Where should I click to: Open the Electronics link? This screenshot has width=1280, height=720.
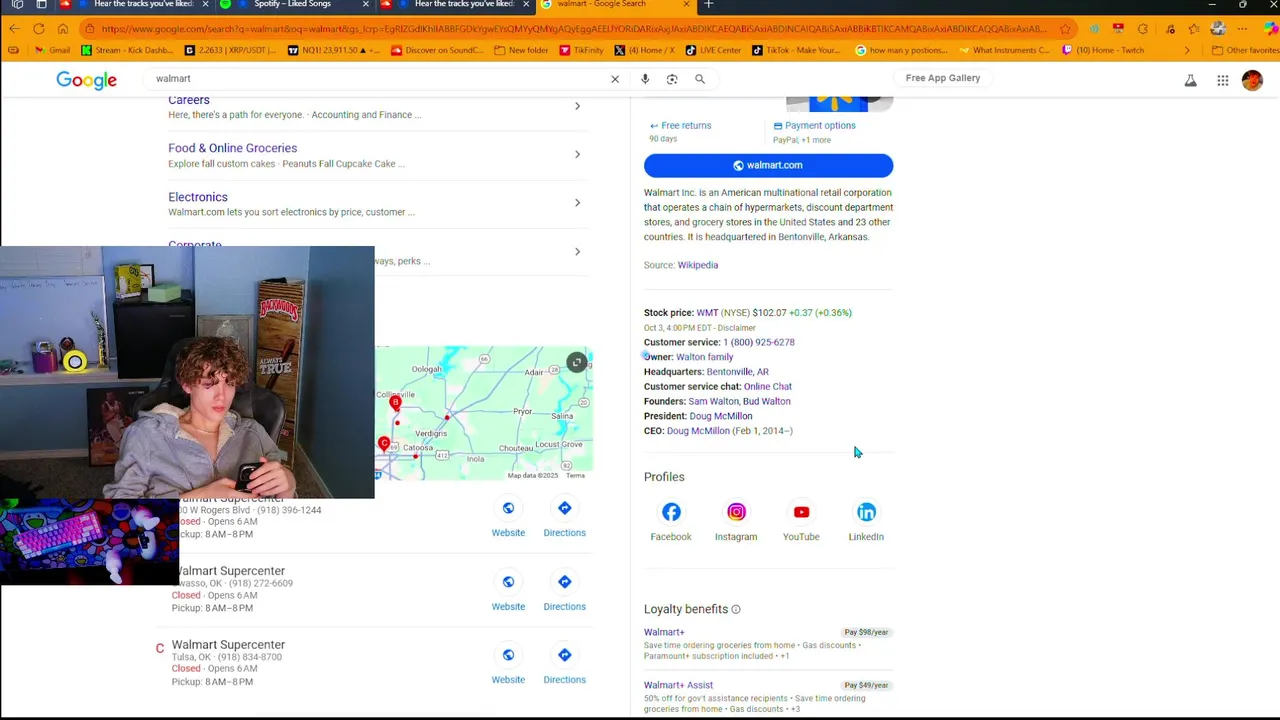[x=198, y=197]
